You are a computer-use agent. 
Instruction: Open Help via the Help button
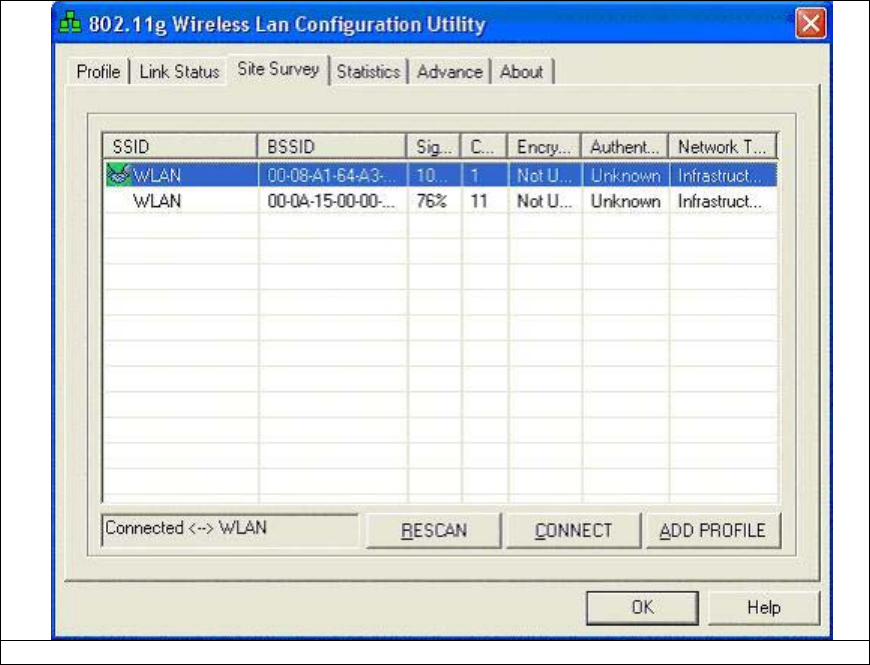click(763, 607)
